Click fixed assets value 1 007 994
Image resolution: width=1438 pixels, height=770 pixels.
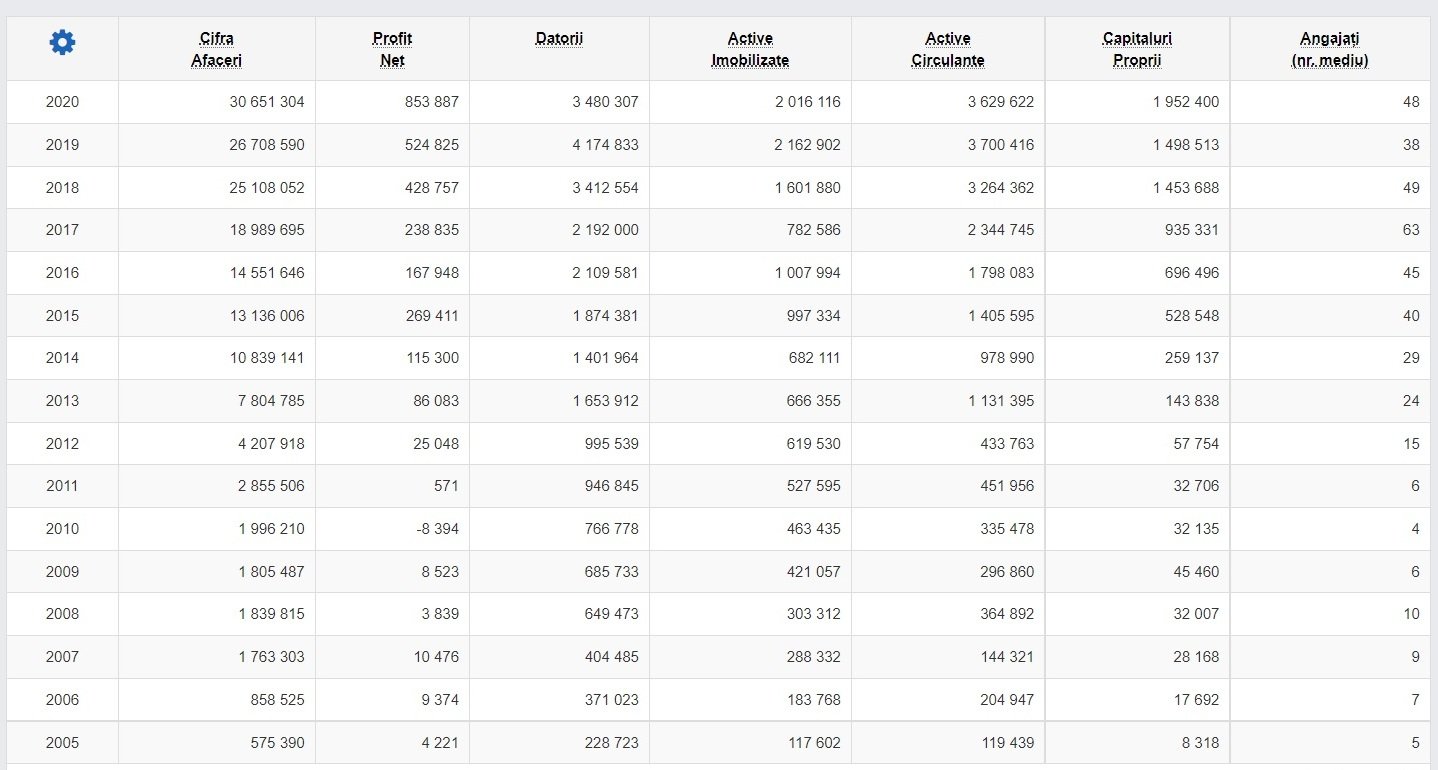click(807, 273)
